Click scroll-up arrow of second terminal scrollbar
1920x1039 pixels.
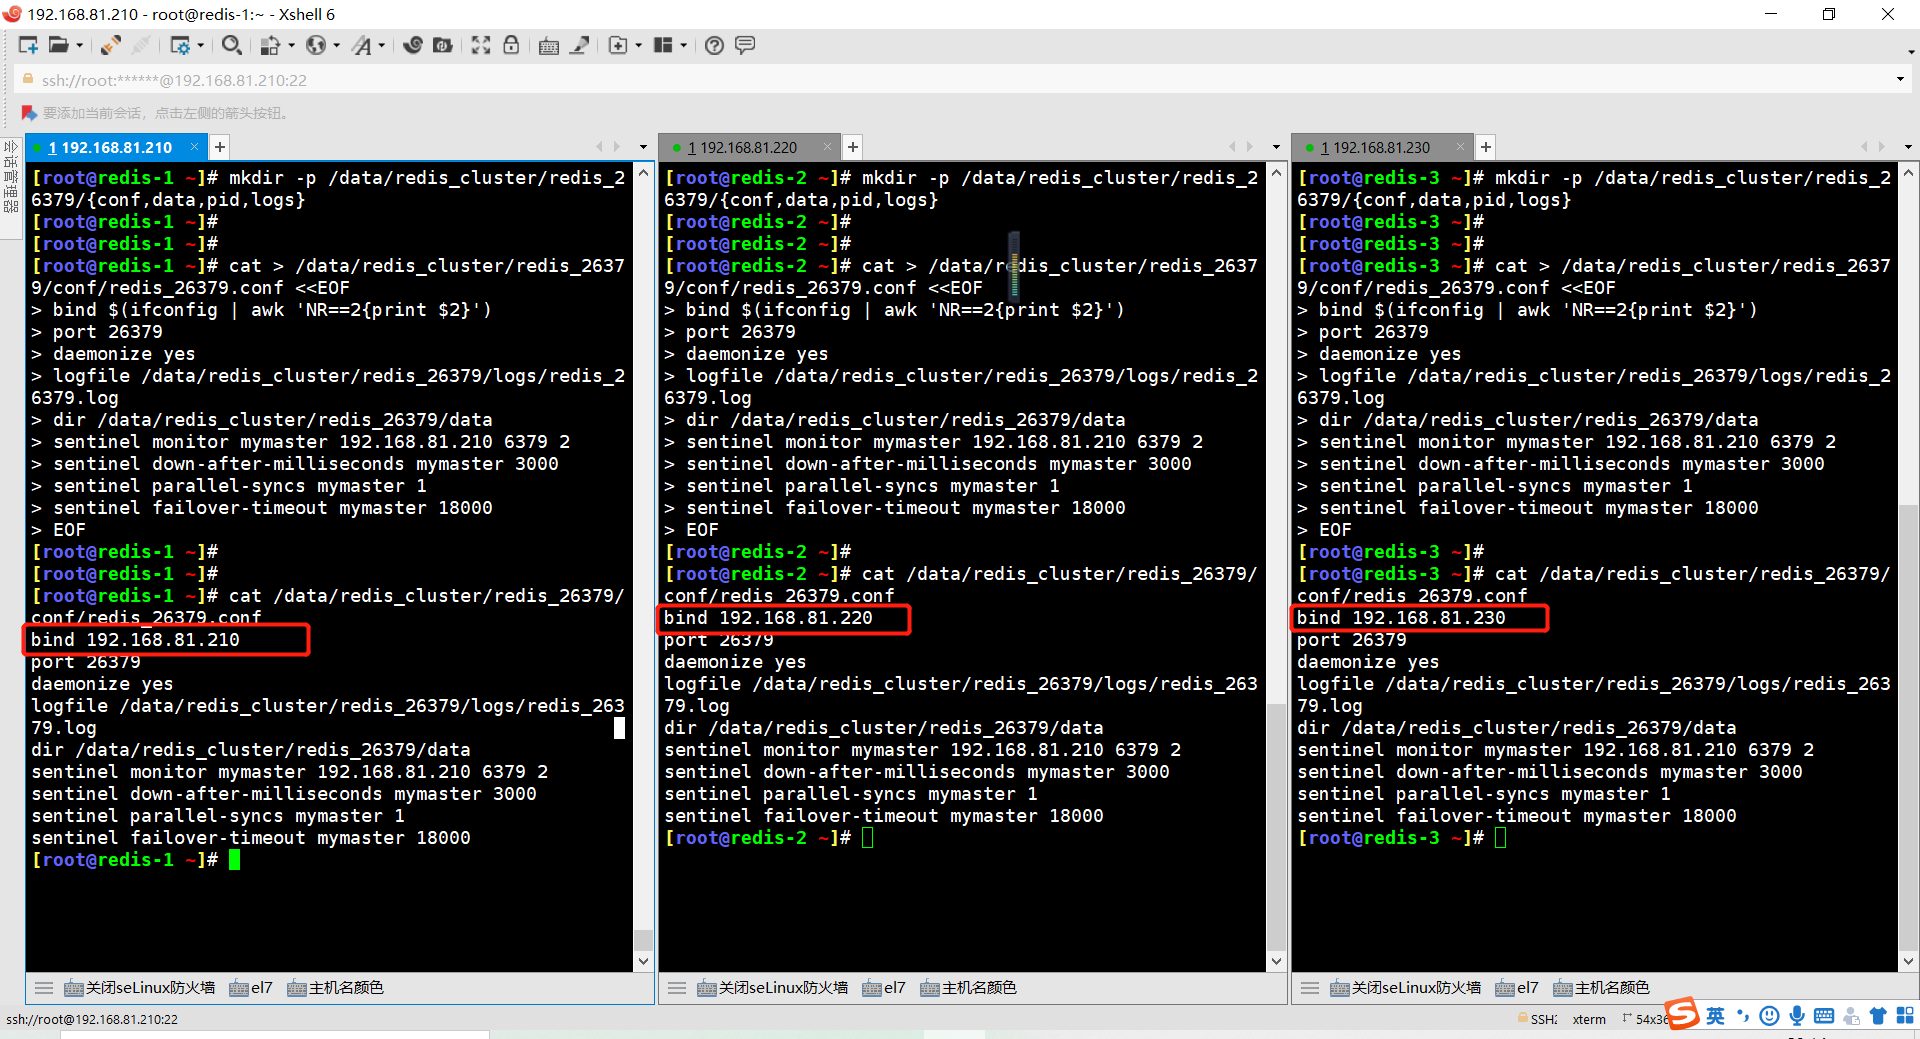click(x=1276, y=173)
